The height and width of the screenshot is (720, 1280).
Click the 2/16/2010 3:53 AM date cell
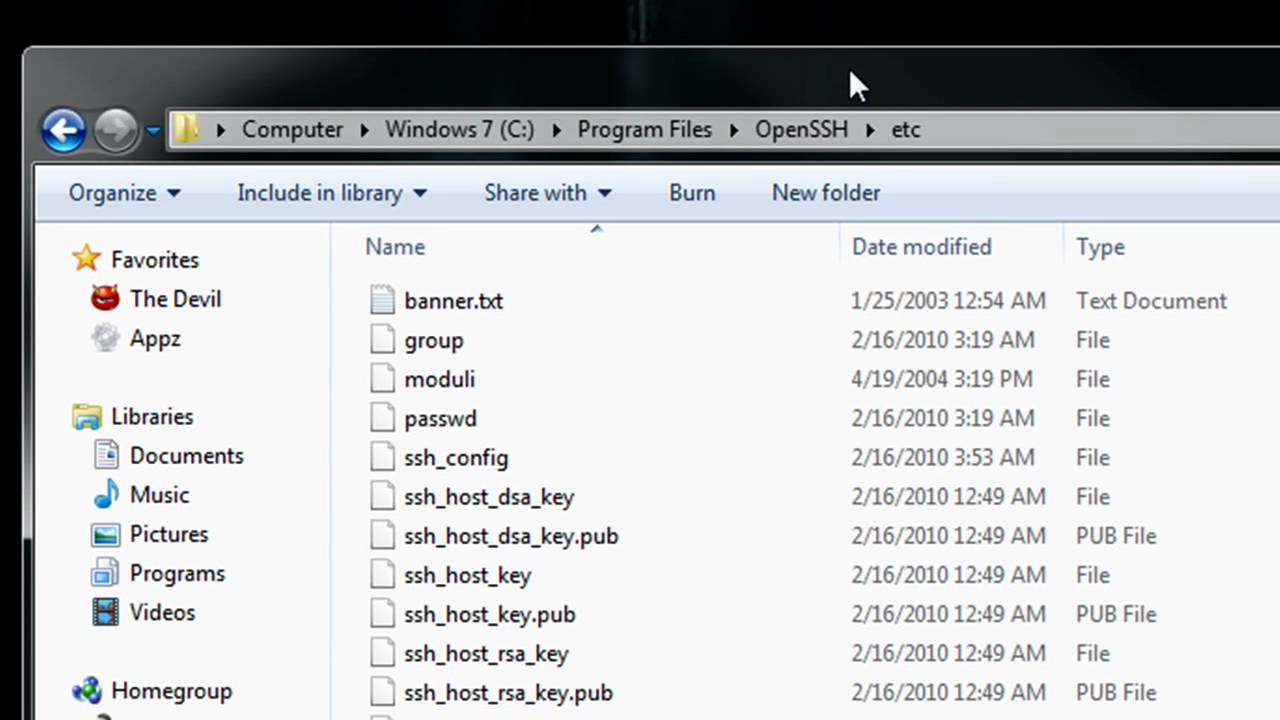(942, 457)
